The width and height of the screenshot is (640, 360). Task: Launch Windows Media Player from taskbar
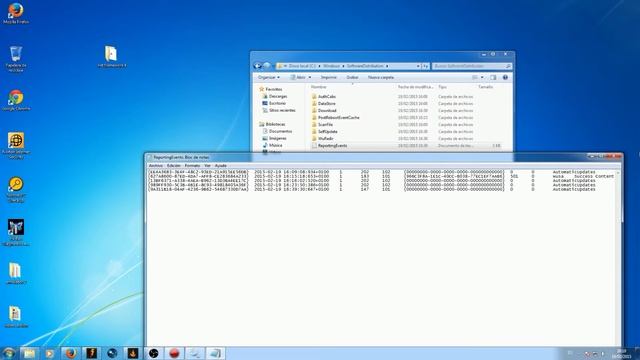click(50, 353)
